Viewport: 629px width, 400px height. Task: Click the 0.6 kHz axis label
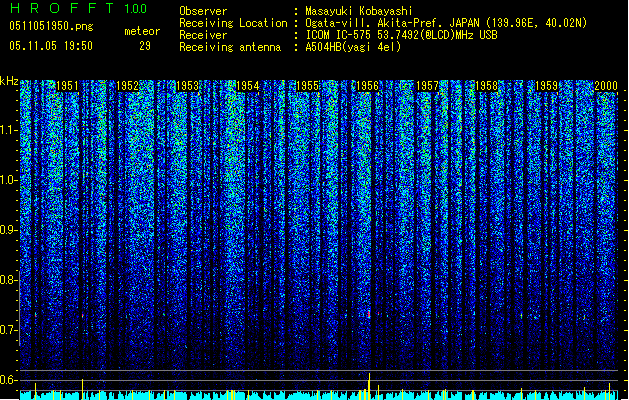coord(8,380)
